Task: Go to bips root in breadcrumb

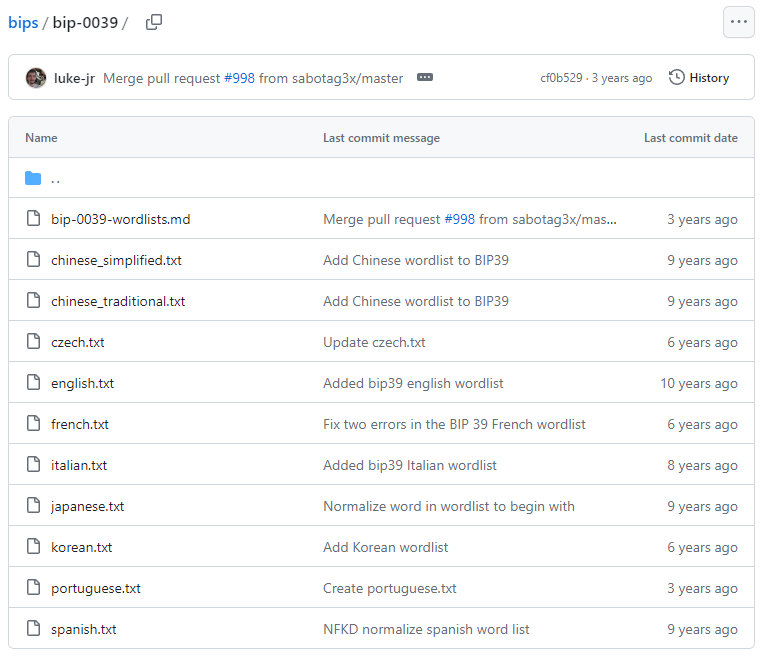Action: pyautogui.click(x=22, y=22)
